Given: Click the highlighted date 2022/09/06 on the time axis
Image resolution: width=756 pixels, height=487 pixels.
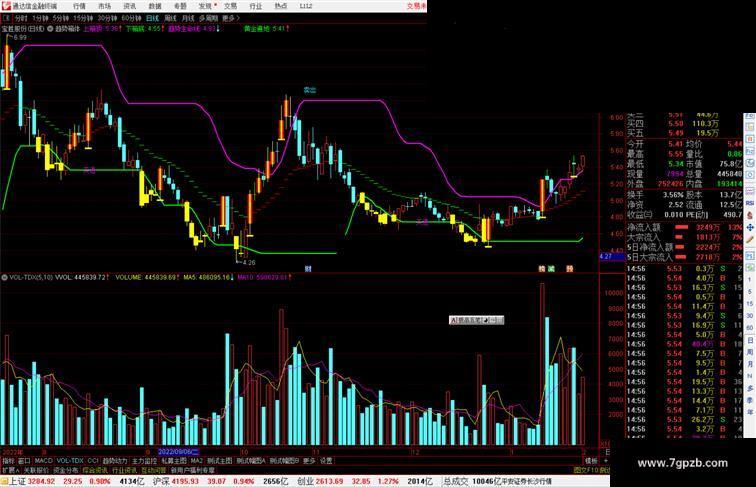Looking at the screenshot, I should (x=178, y=452).
